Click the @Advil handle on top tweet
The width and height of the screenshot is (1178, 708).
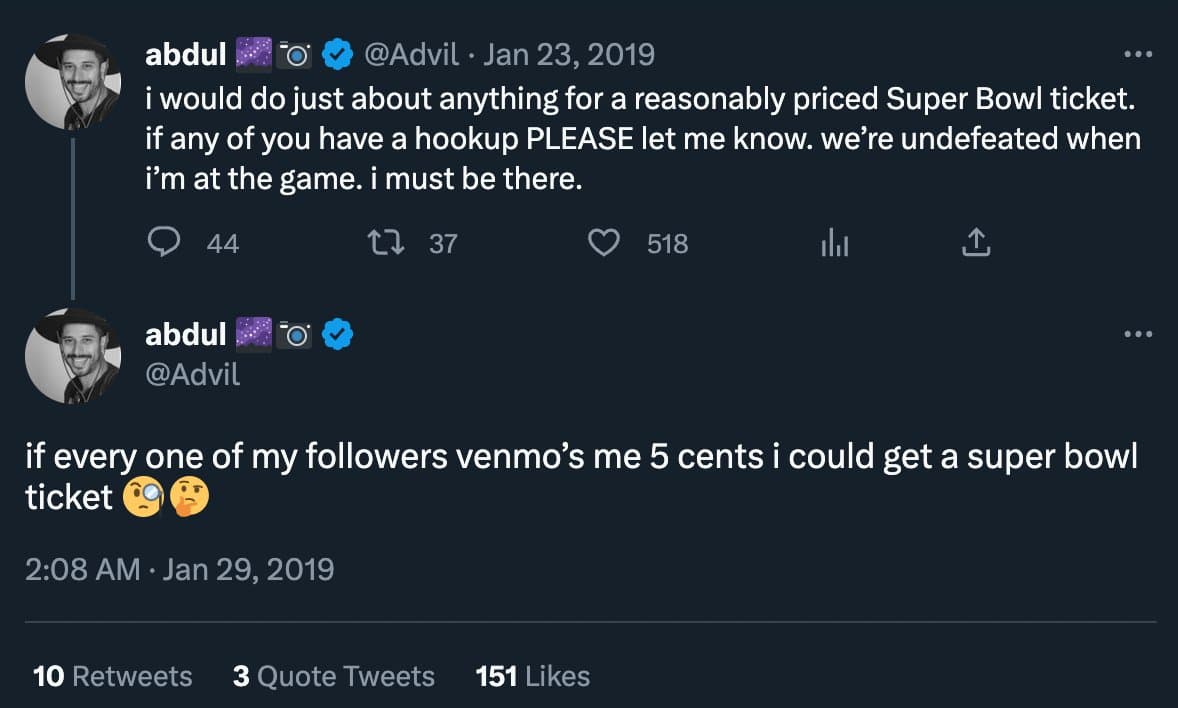pyautogui.click(x=409, y=55)
